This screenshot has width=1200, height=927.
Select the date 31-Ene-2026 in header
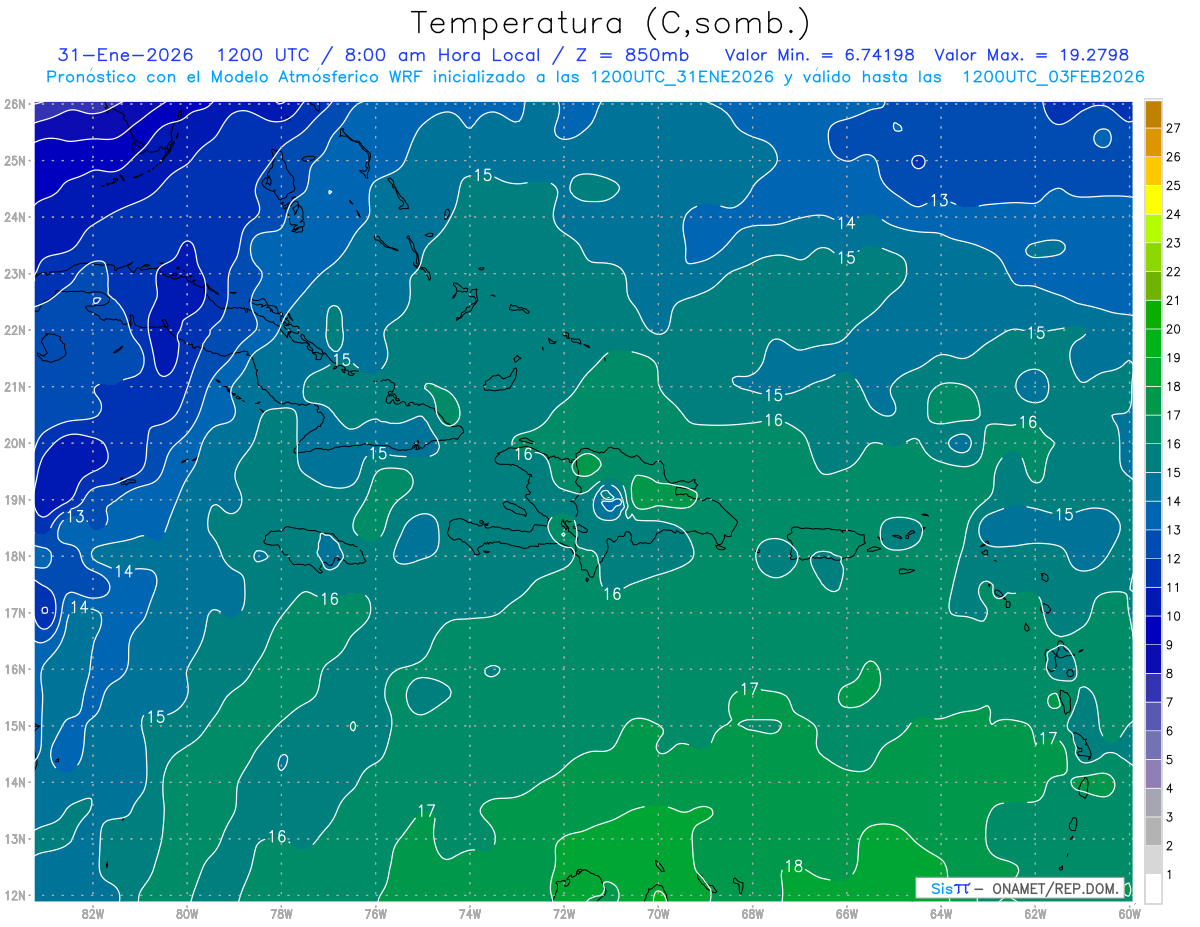[x=126, y=55]
